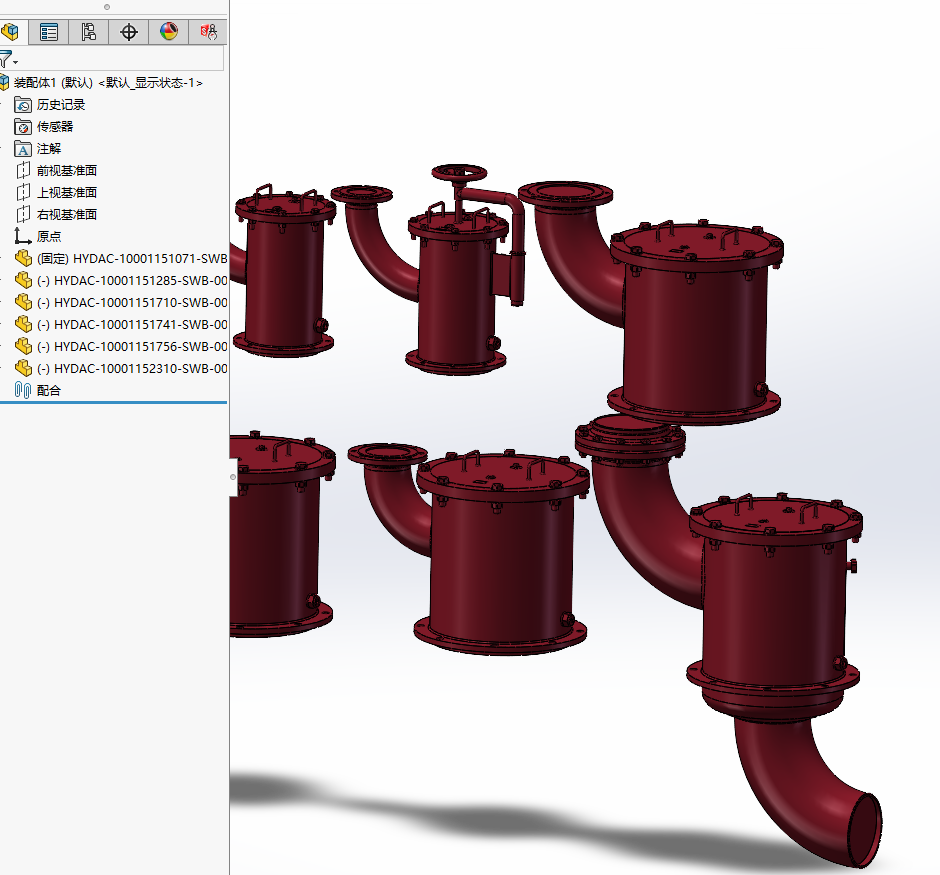This screenshot has height=875, width=940.
Task: Click the annotations folder icon
Action: coord(23,149)
